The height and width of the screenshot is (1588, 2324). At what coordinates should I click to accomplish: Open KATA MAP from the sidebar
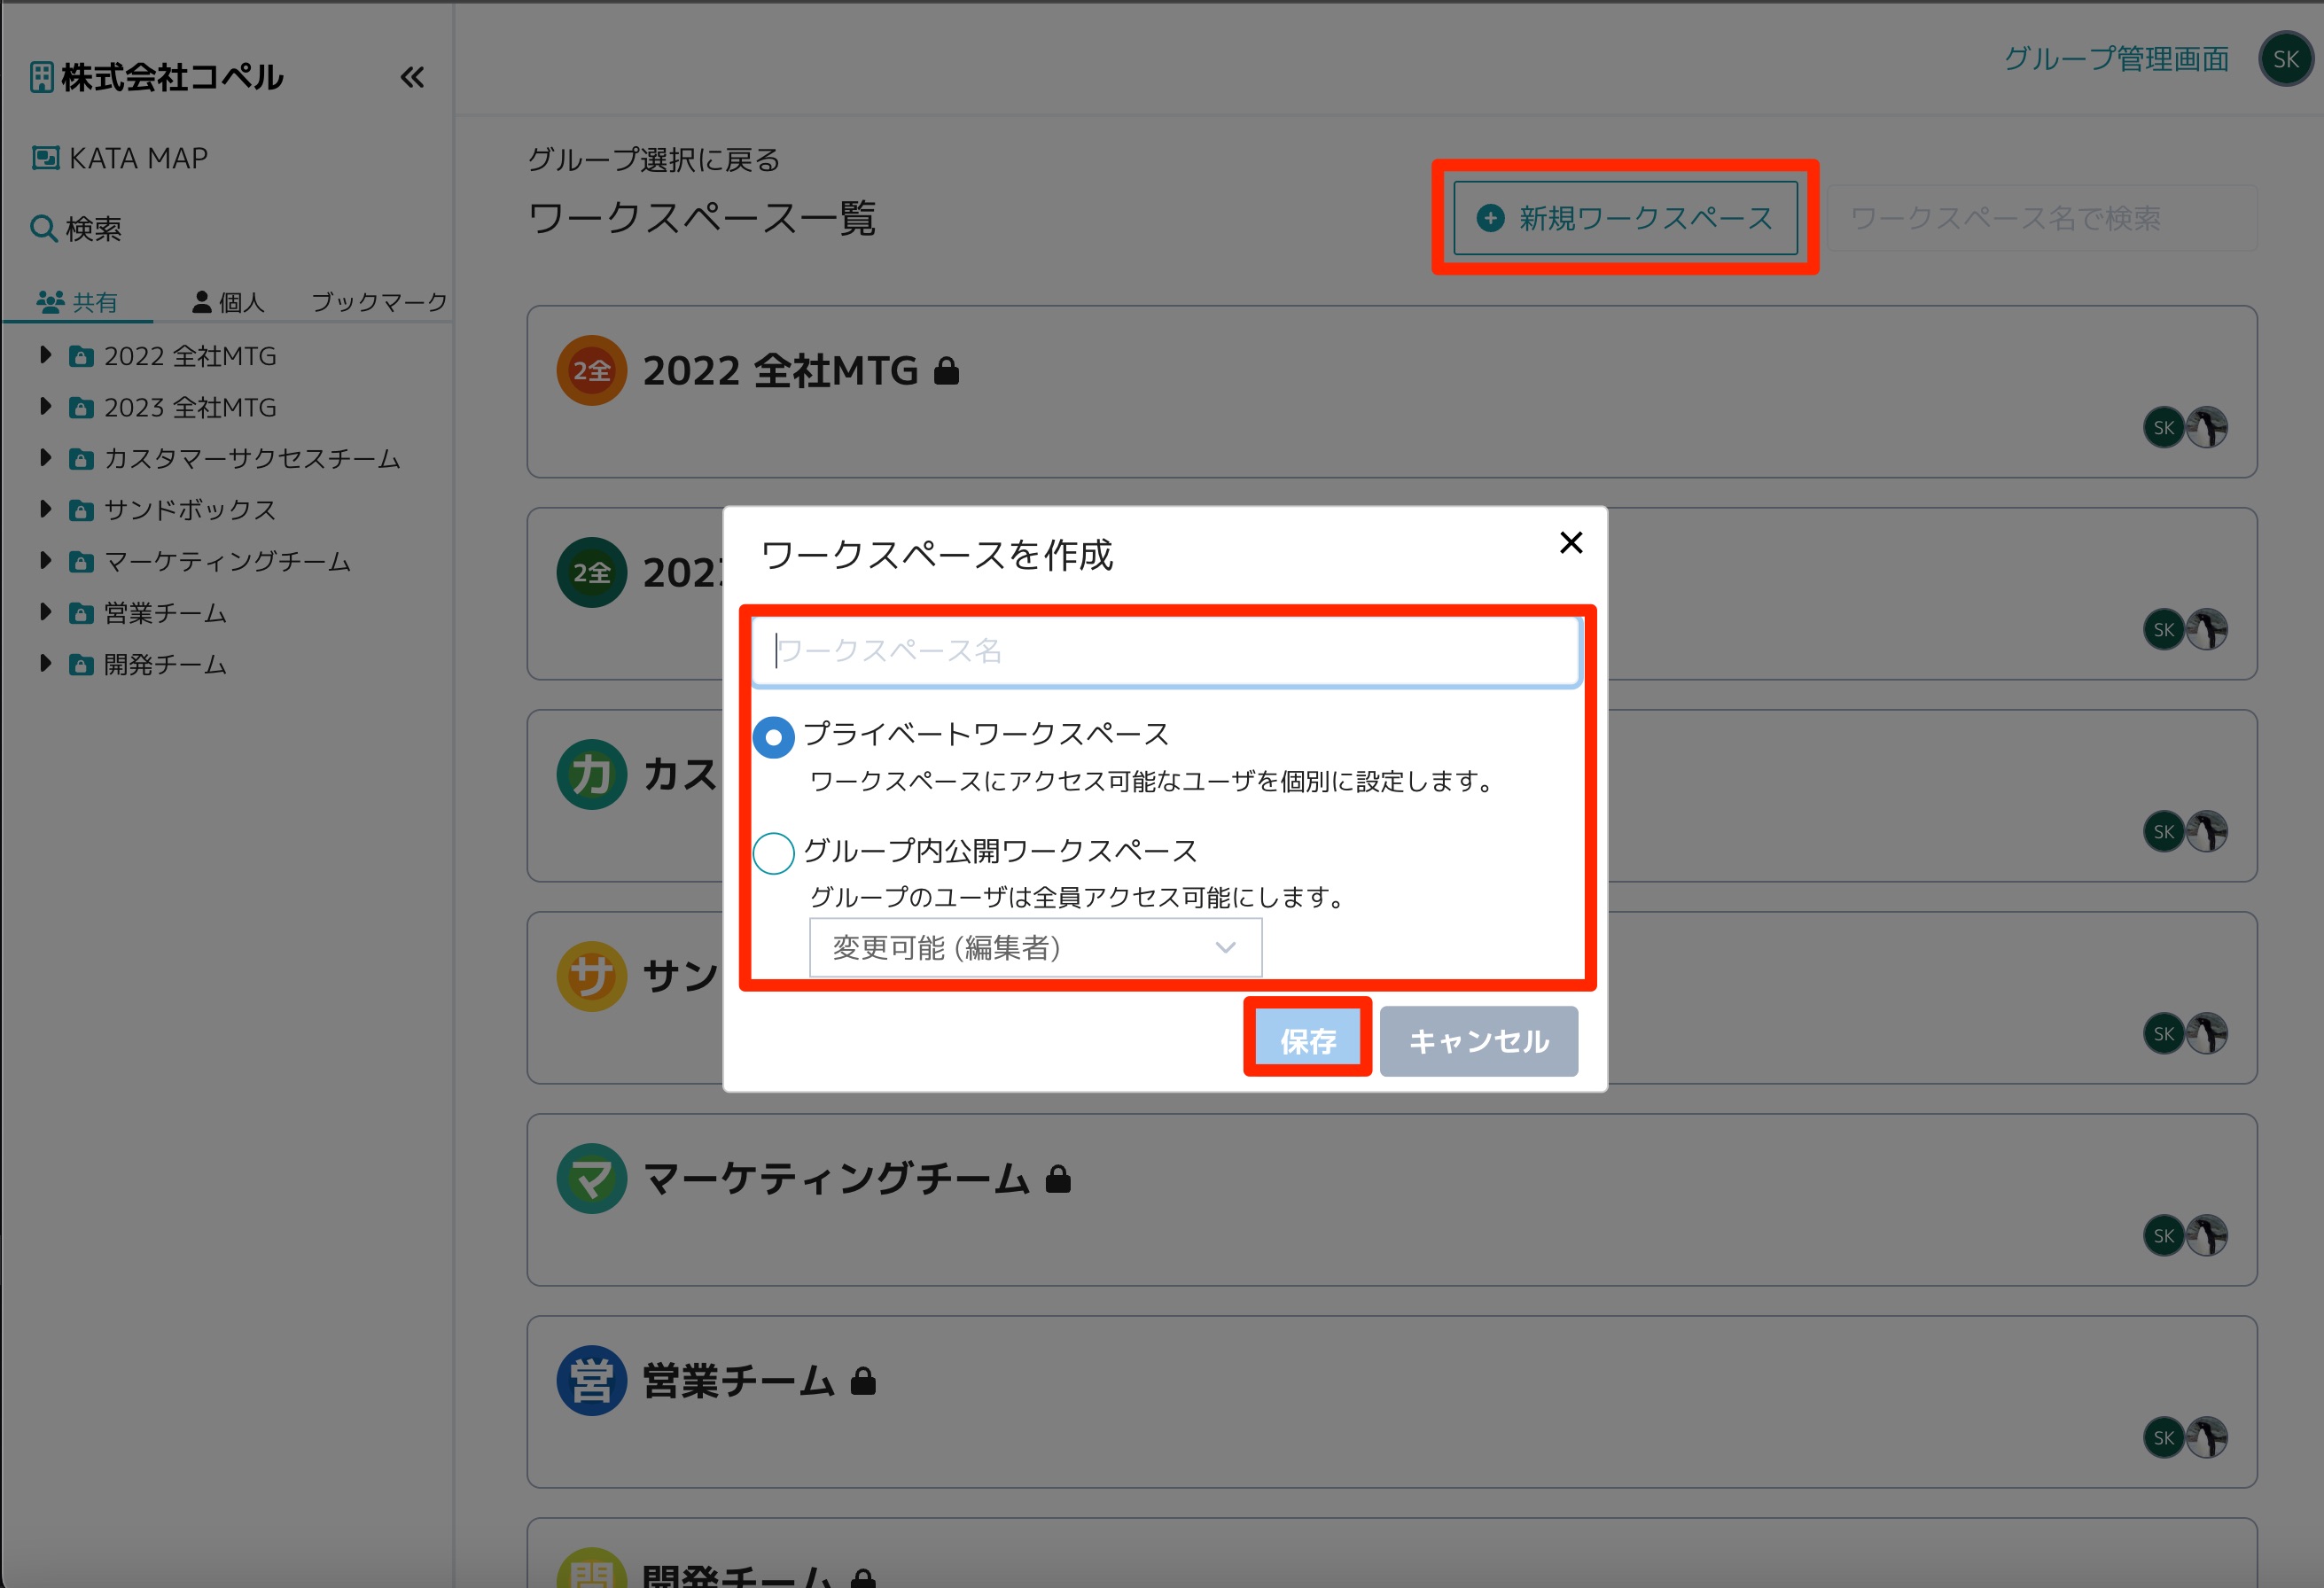tap(120, 158)
